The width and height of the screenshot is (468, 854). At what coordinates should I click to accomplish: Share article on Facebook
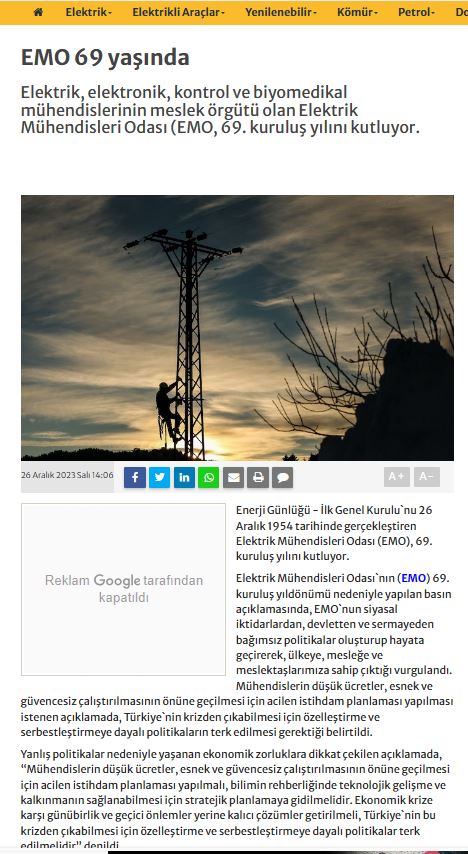tap(135, 478)
